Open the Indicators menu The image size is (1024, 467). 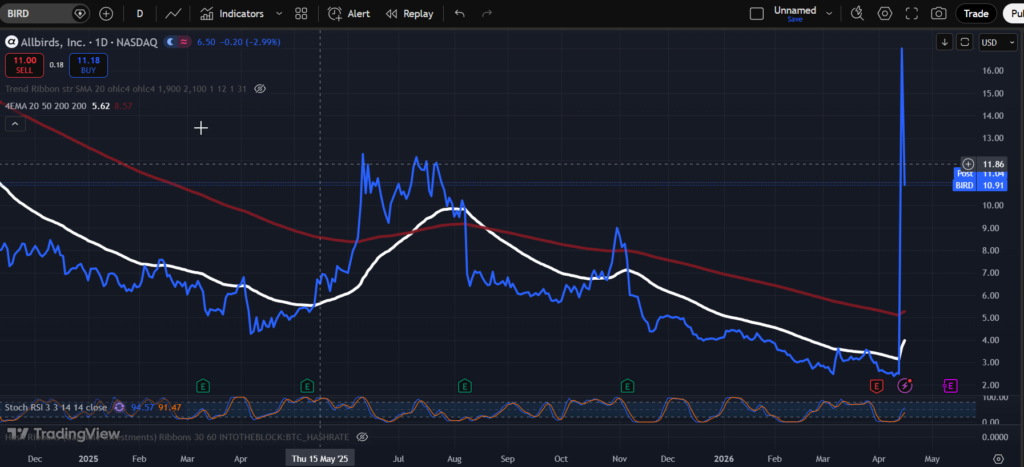232,14
